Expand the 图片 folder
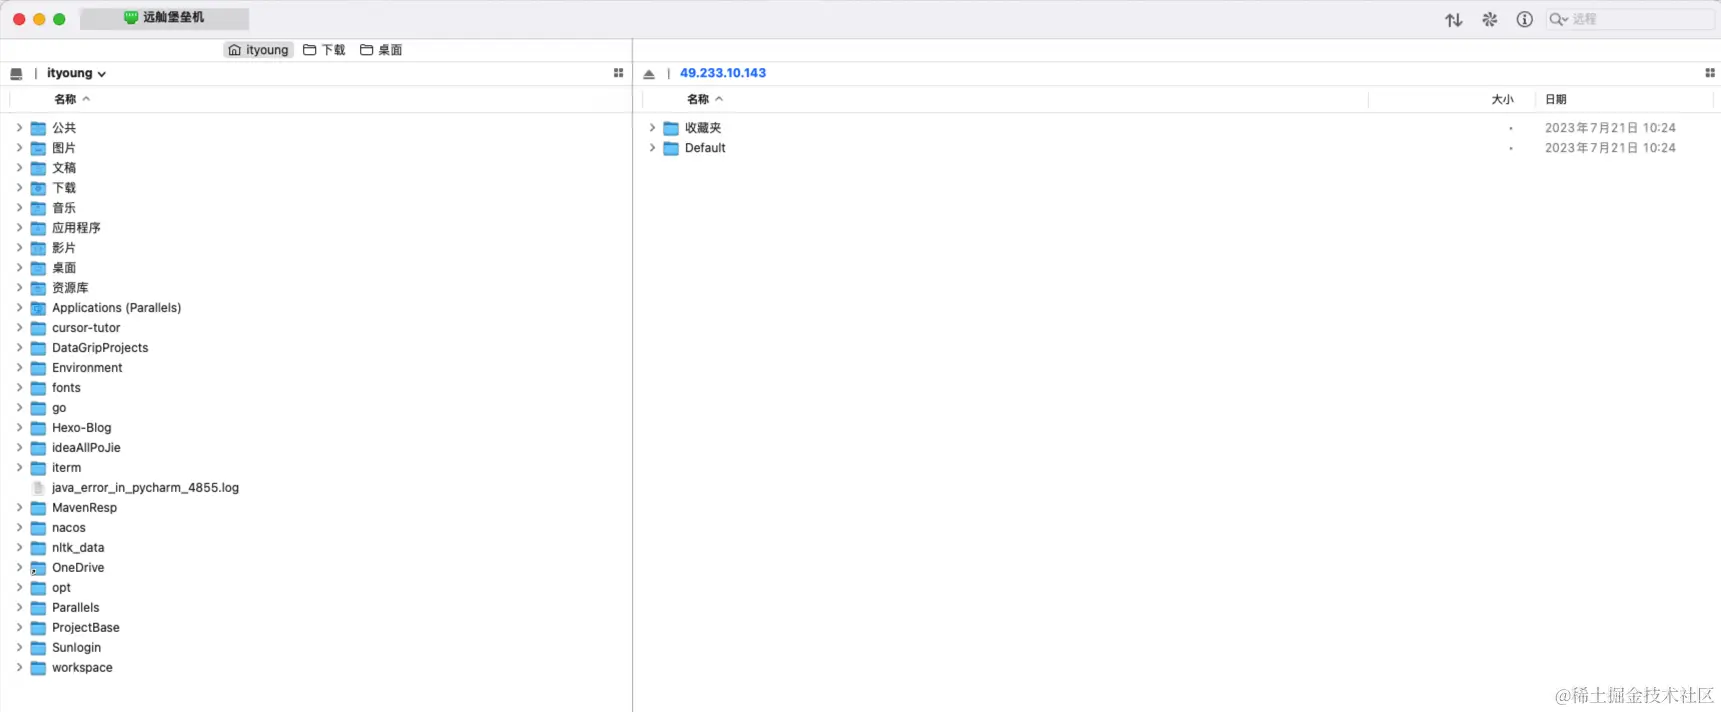Viewport: 1721px width, 712px height. (19, 148)
